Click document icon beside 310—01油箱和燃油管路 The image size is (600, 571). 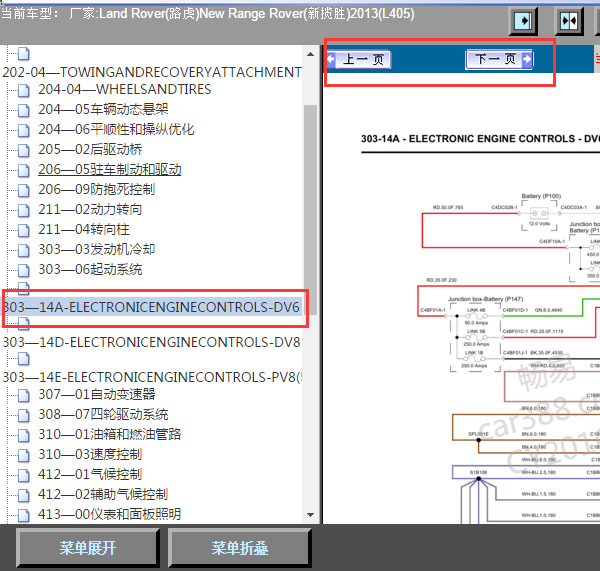point(24,435)
